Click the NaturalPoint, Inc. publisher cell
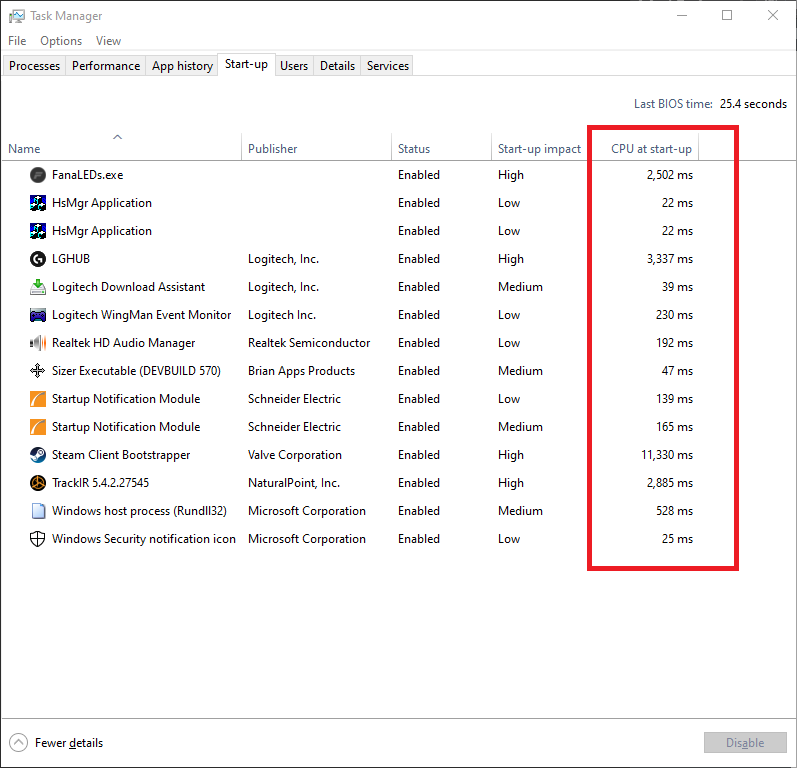This screenshot has height=768, width=797. pos(294,483)
